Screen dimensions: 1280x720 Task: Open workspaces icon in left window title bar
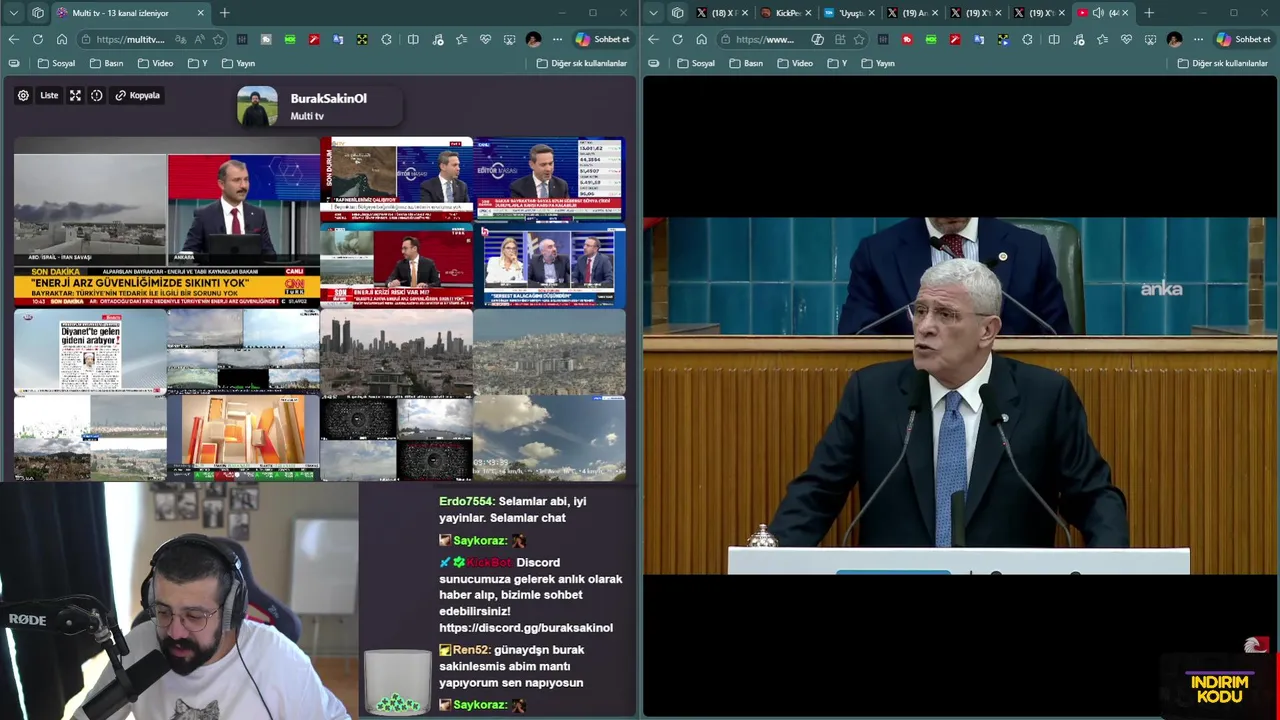tap(38, 13)
